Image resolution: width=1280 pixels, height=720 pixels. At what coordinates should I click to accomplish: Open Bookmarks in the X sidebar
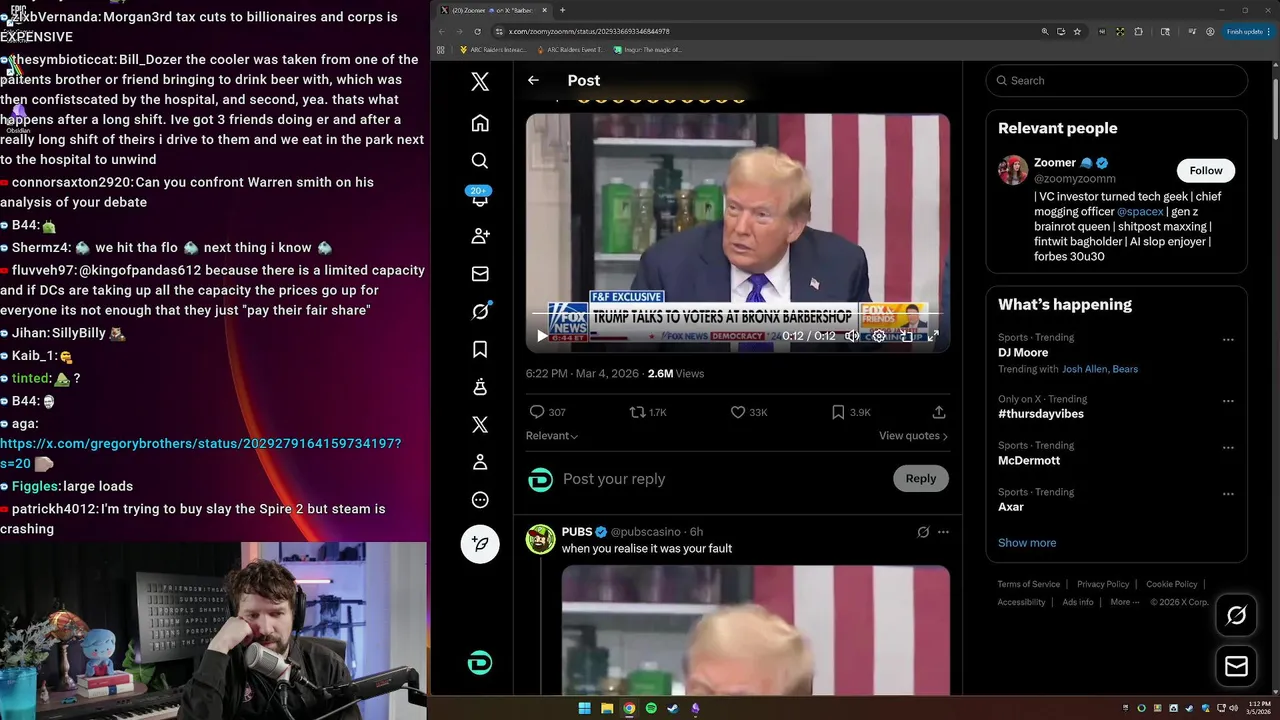point(480,349)
